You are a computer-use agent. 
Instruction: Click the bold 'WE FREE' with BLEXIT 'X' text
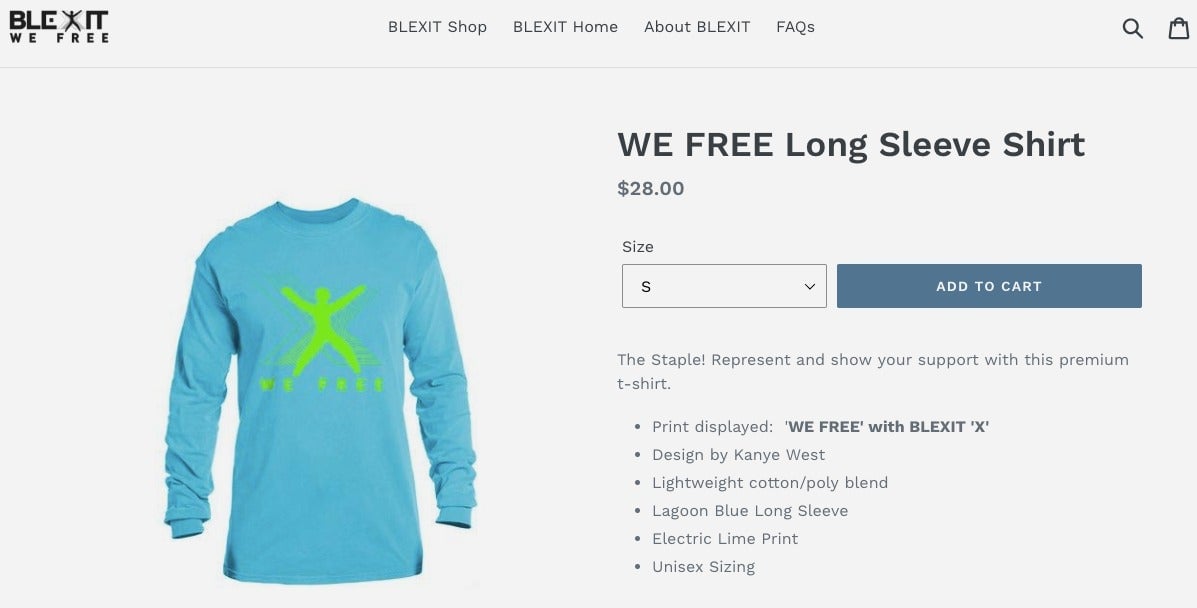[887, 427]
